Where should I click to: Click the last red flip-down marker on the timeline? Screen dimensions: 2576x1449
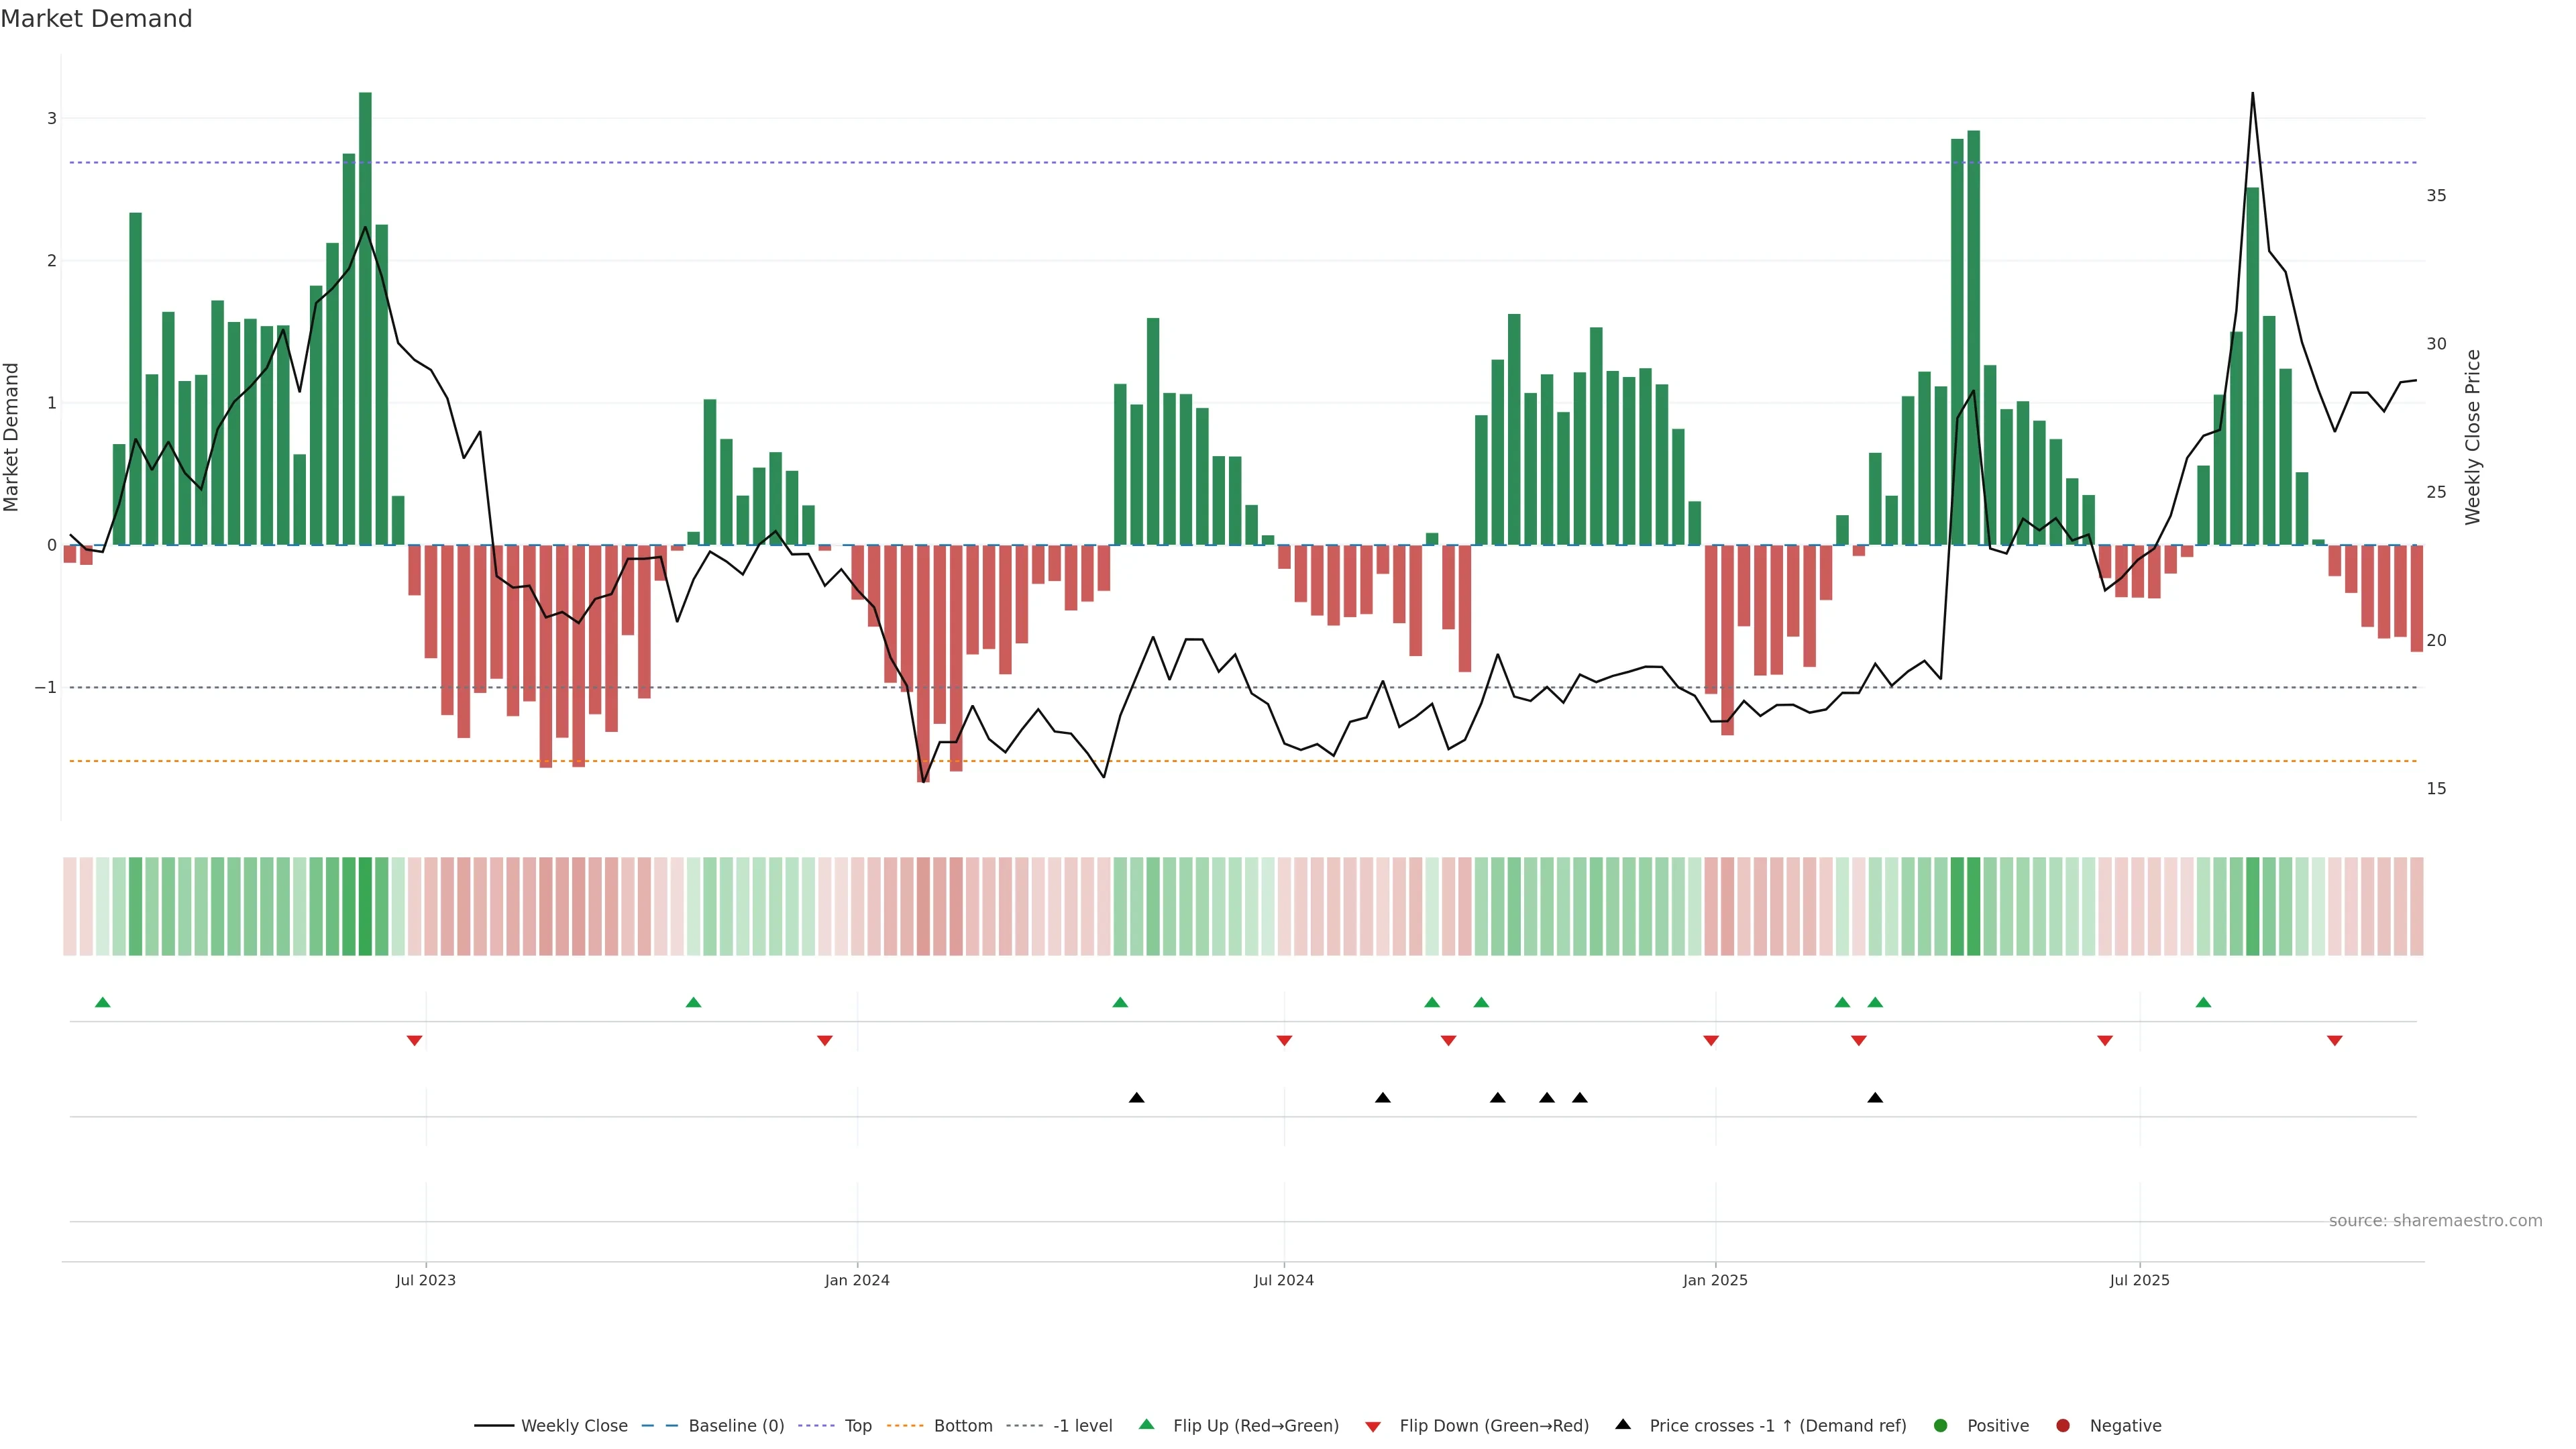(2335, 1041)
